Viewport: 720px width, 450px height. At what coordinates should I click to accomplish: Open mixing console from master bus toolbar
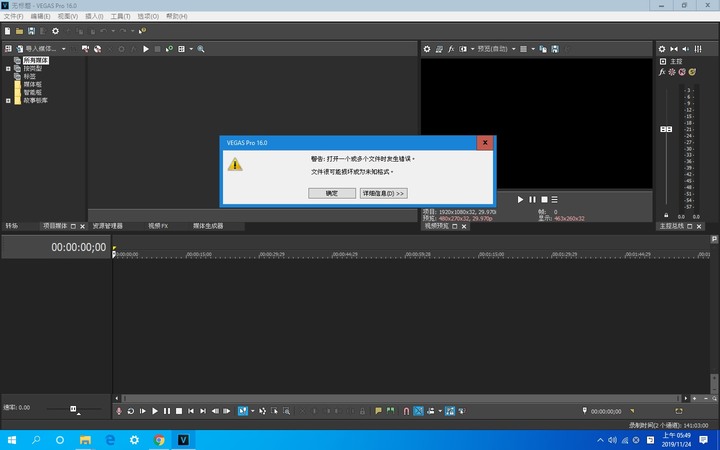[x=698, y=49]
